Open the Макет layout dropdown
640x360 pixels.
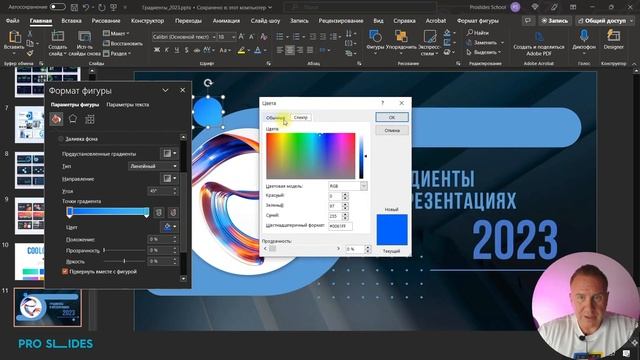[116, 33]
